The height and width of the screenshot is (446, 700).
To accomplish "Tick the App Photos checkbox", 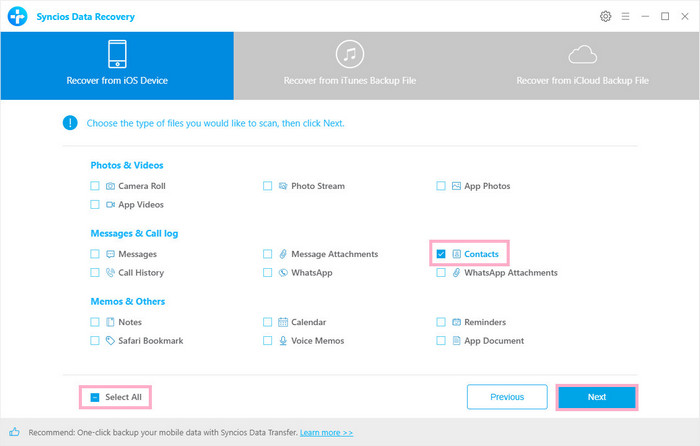I will point(441,186).
